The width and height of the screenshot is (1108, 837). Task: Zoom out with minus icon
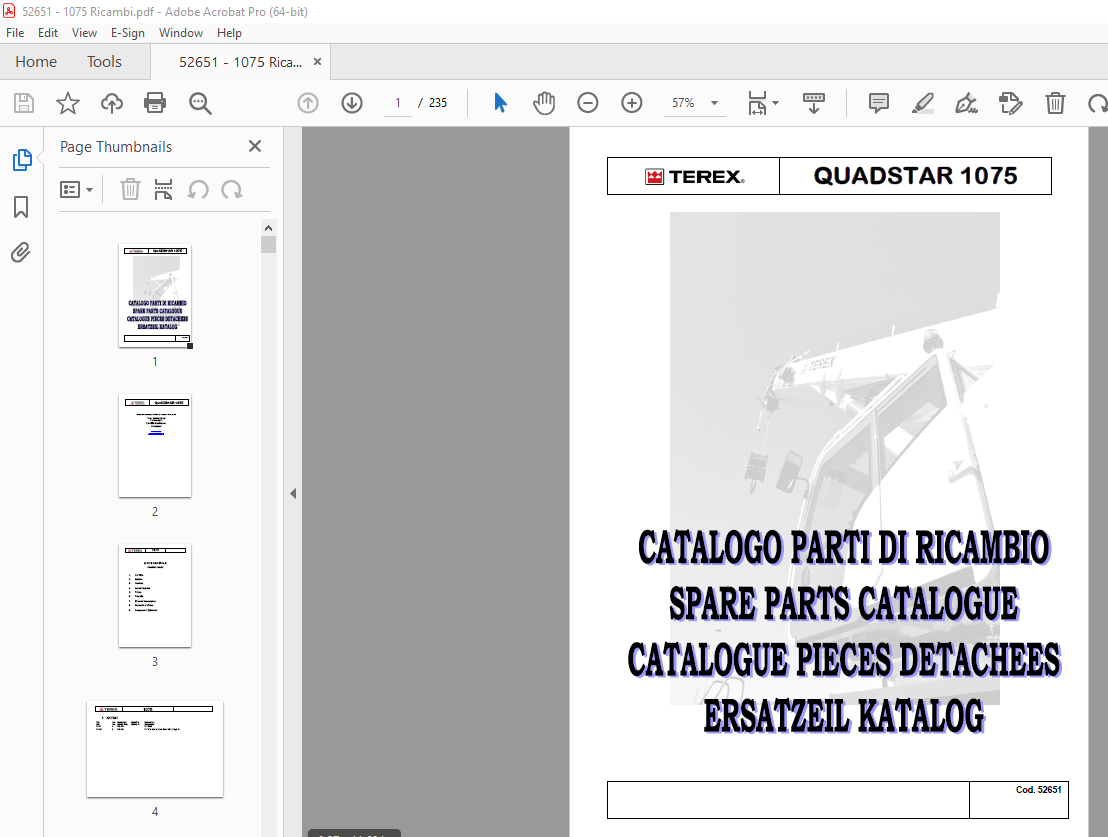click(x=588, y=103)
